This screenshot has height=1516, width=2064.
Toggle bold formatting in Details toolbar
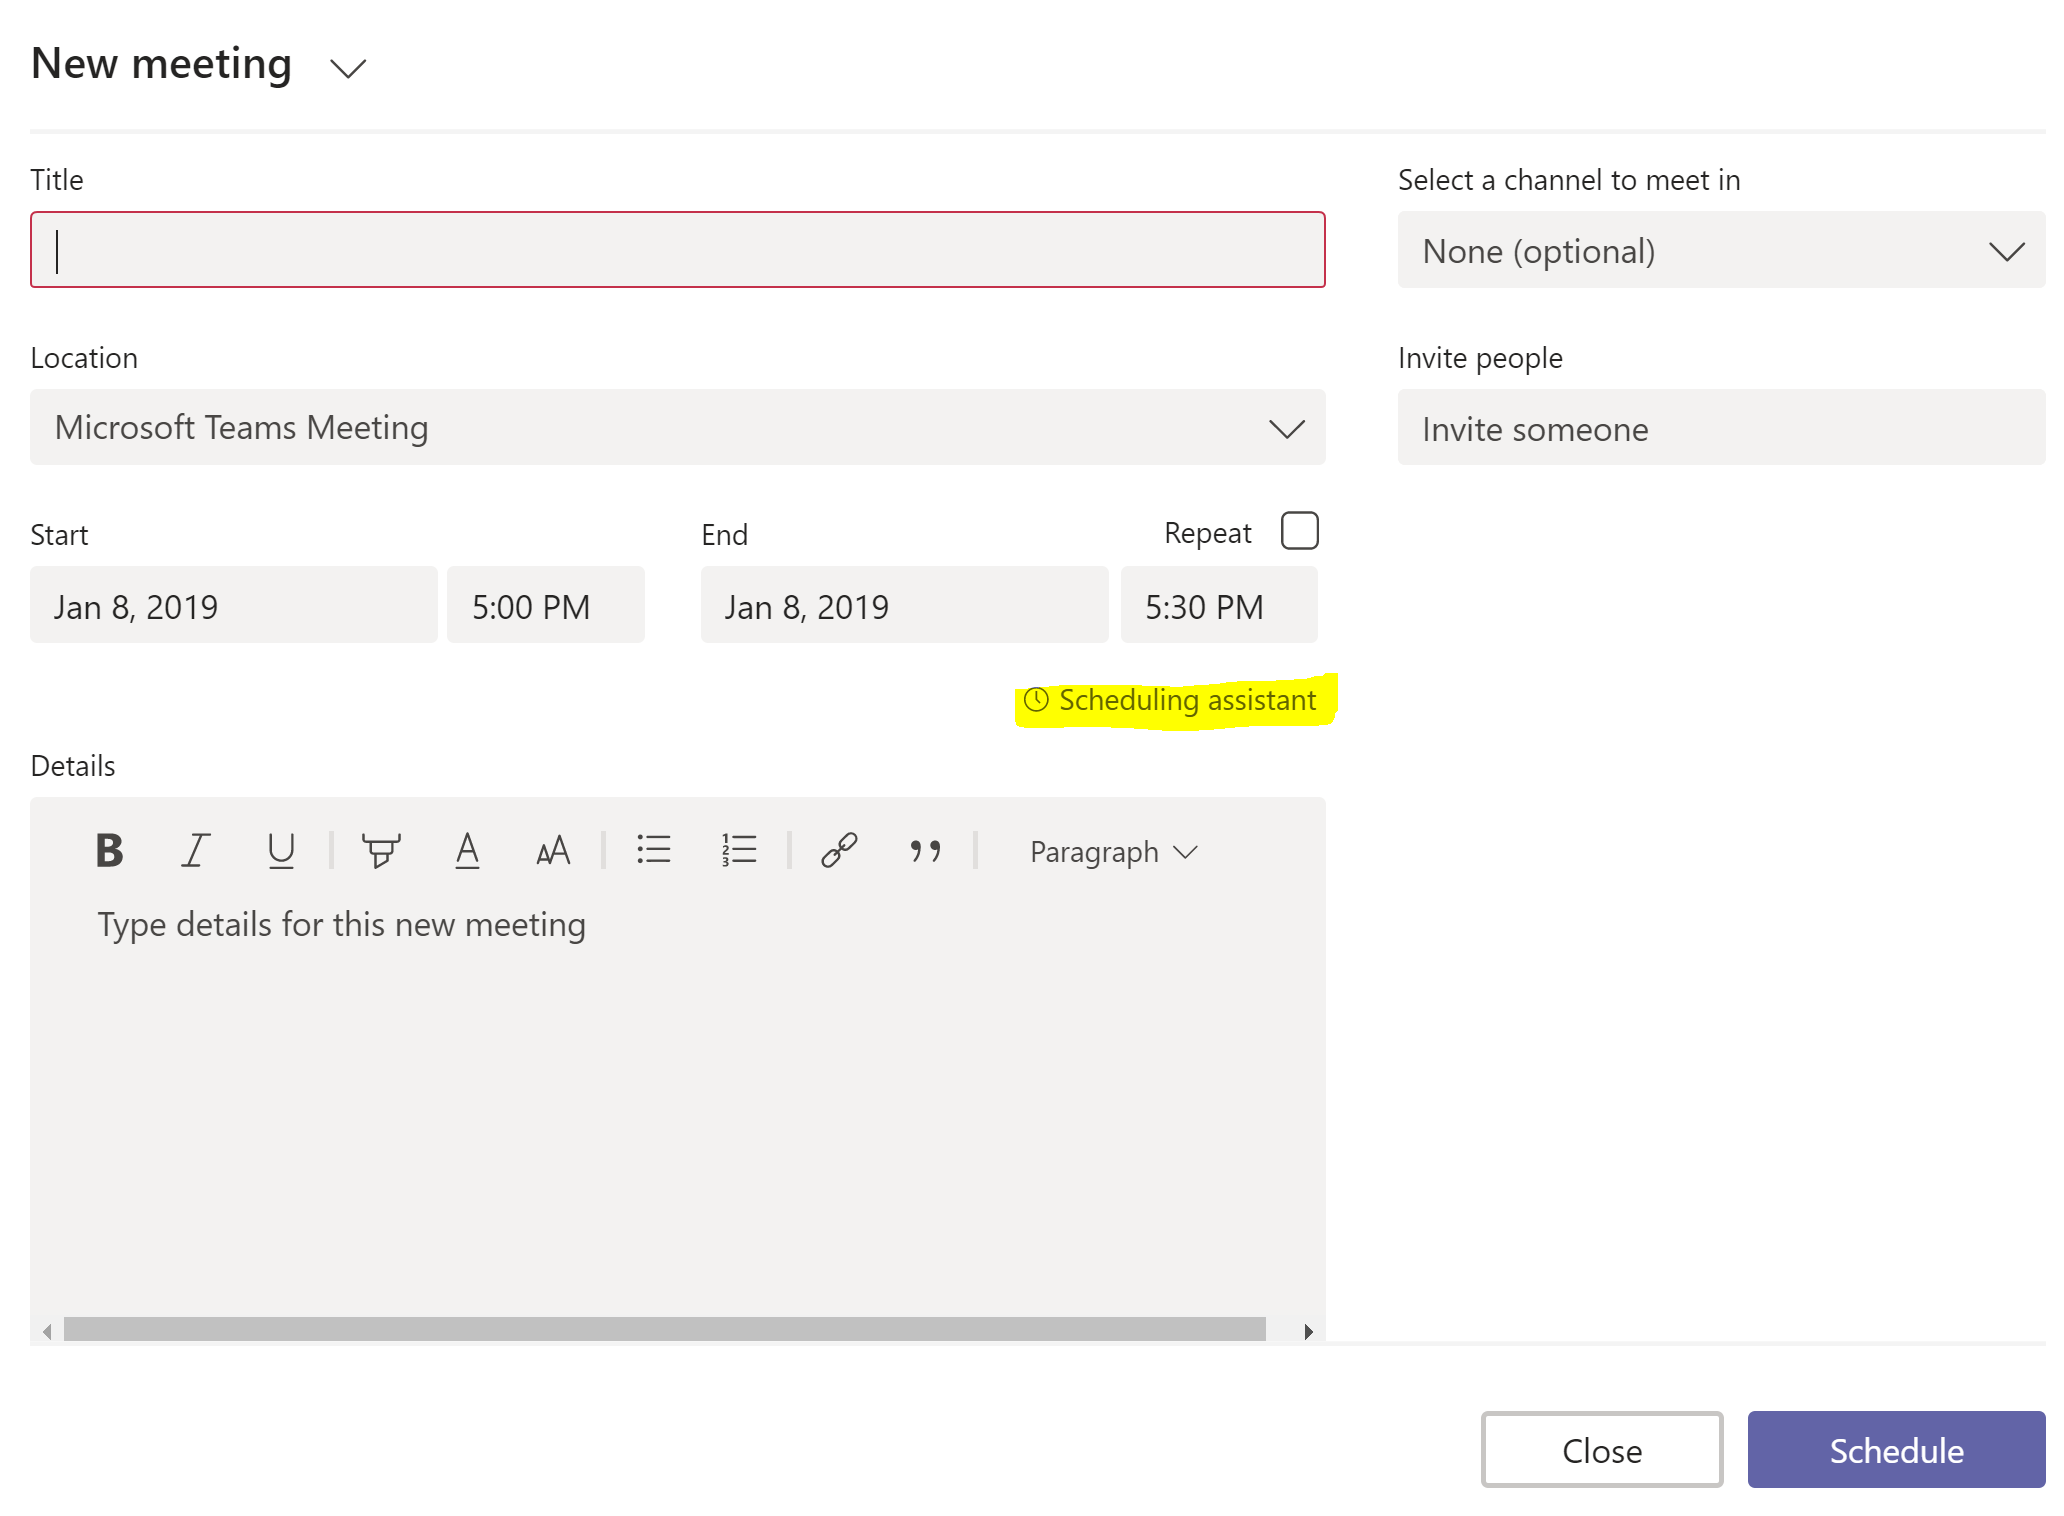pos(109,851)
